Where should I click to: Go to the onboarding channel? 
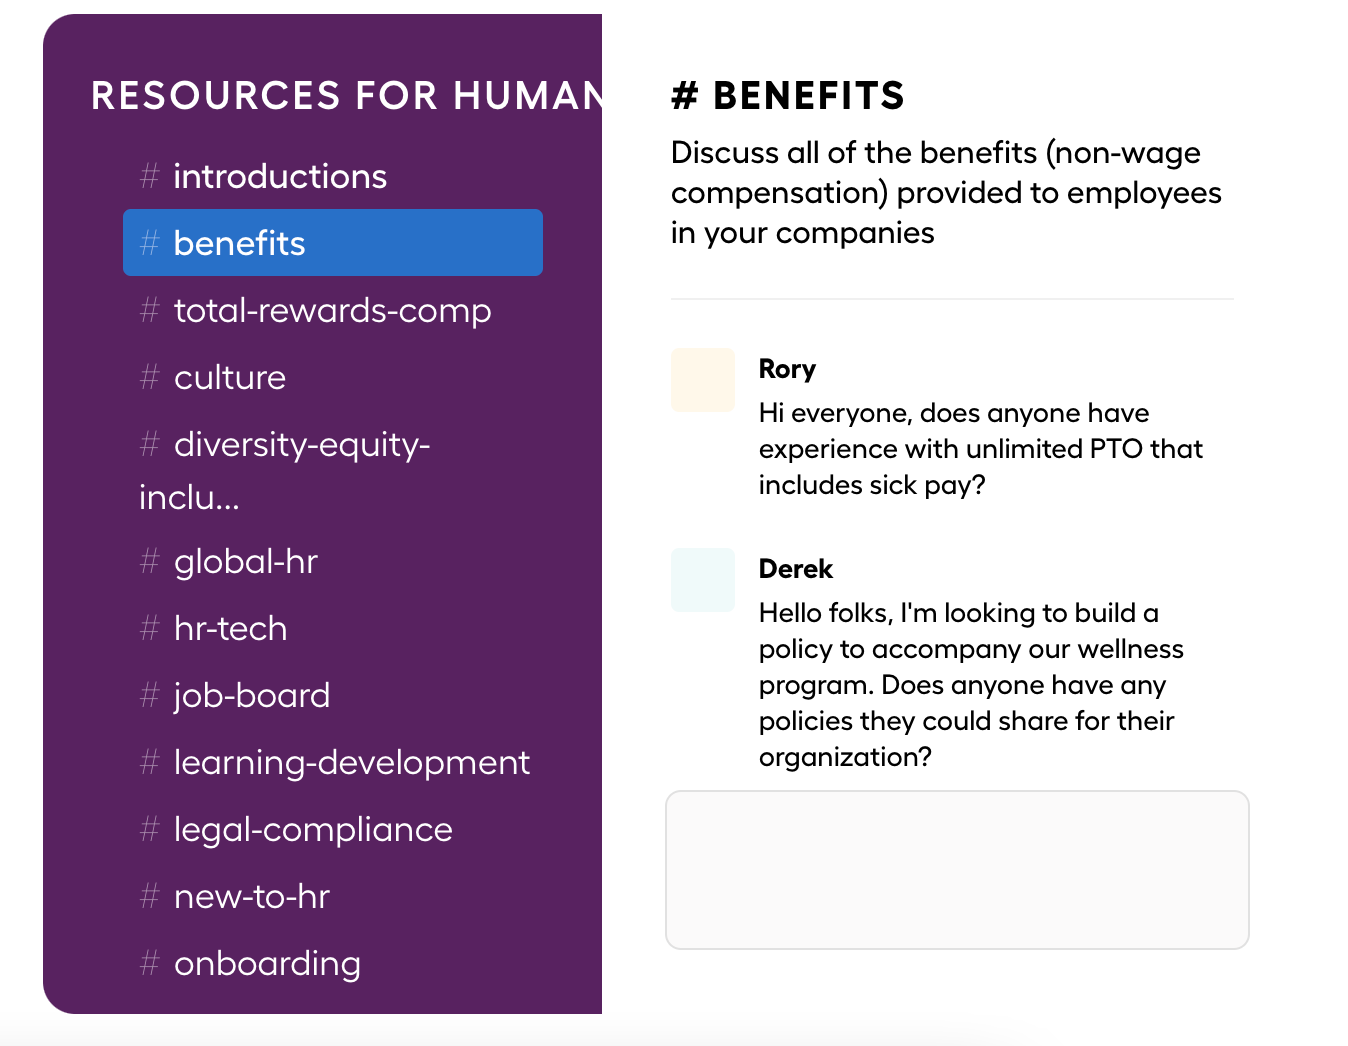click(267, 964)
